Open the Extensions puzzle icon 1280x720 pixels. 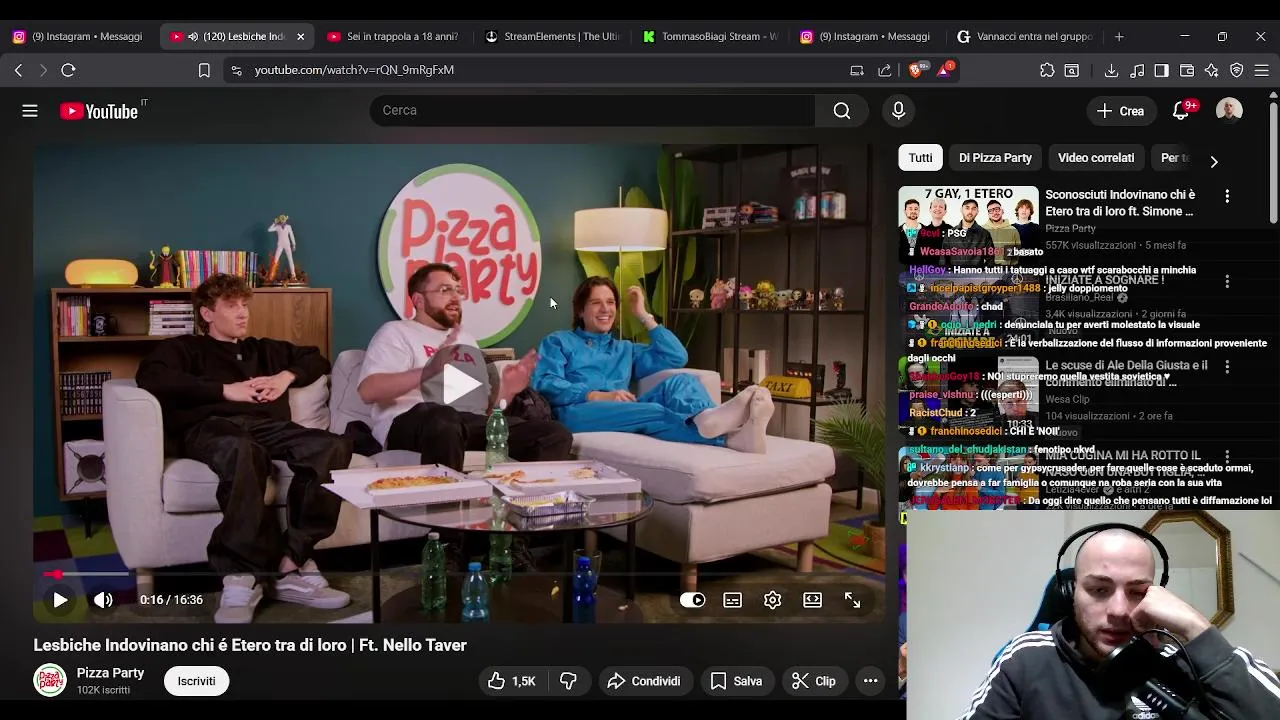point(1047,70)
